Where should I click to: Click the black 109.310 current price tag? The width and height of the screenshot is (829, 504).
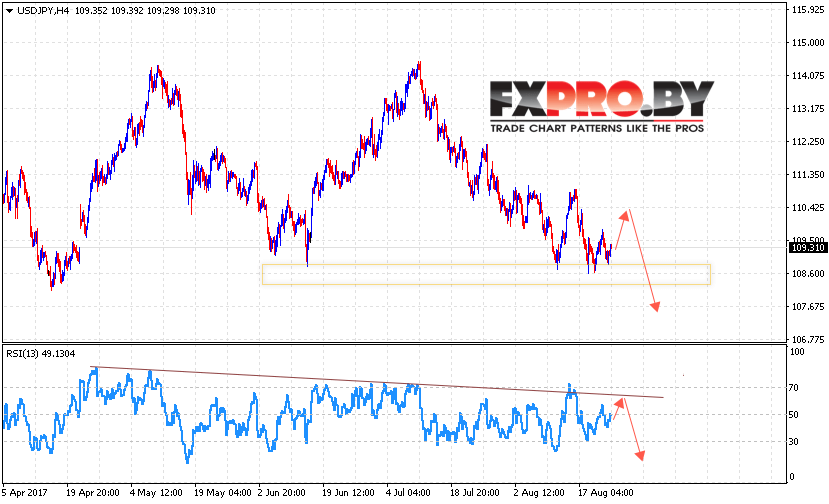click(x=807, y=248)
